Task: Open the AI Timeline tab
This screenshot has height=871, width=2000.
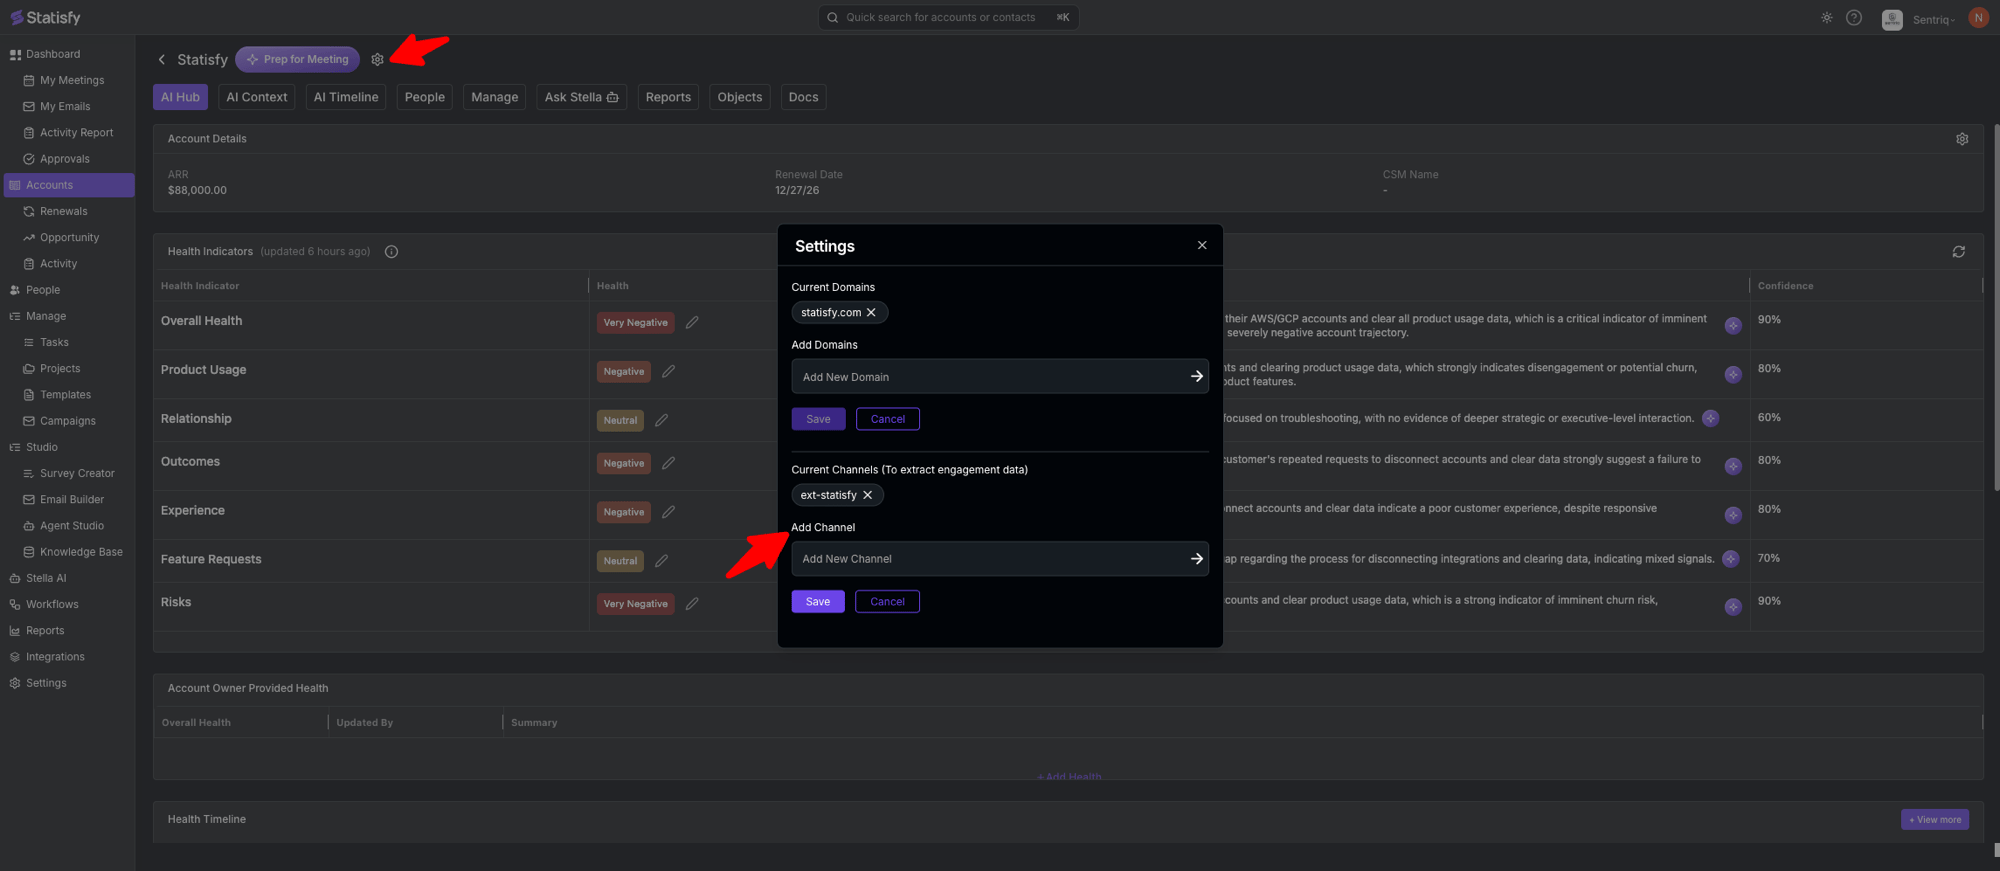Action: point(346,97)
